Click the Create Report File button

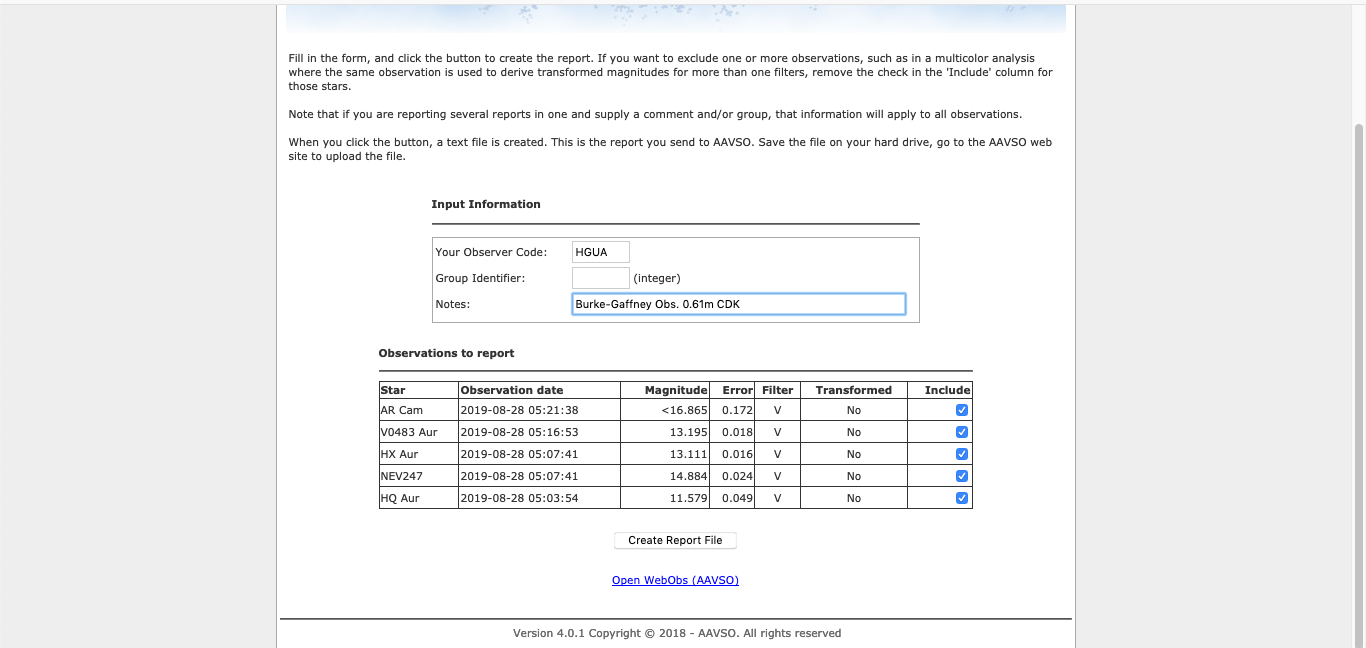[x=675, y=540]
